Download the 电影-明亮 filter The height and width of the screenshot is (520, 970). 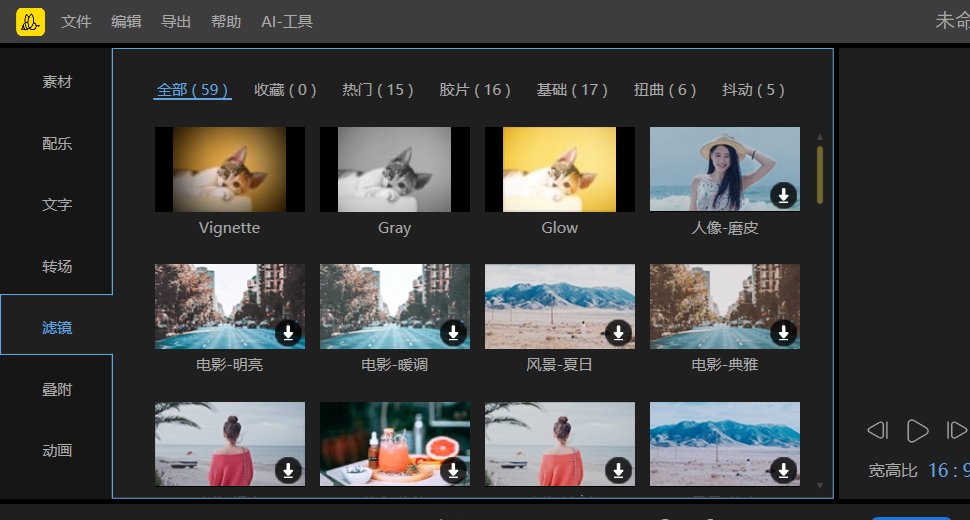pos(289,333)
